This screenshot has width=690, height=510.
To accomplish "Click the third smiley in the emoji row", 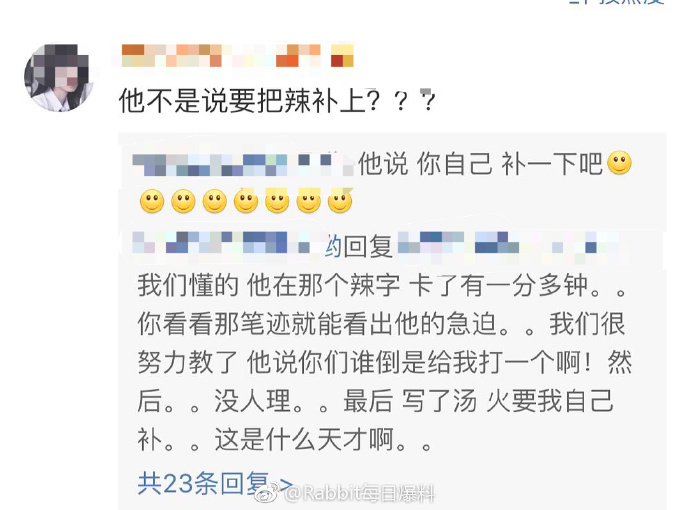I will coord(215,201).
